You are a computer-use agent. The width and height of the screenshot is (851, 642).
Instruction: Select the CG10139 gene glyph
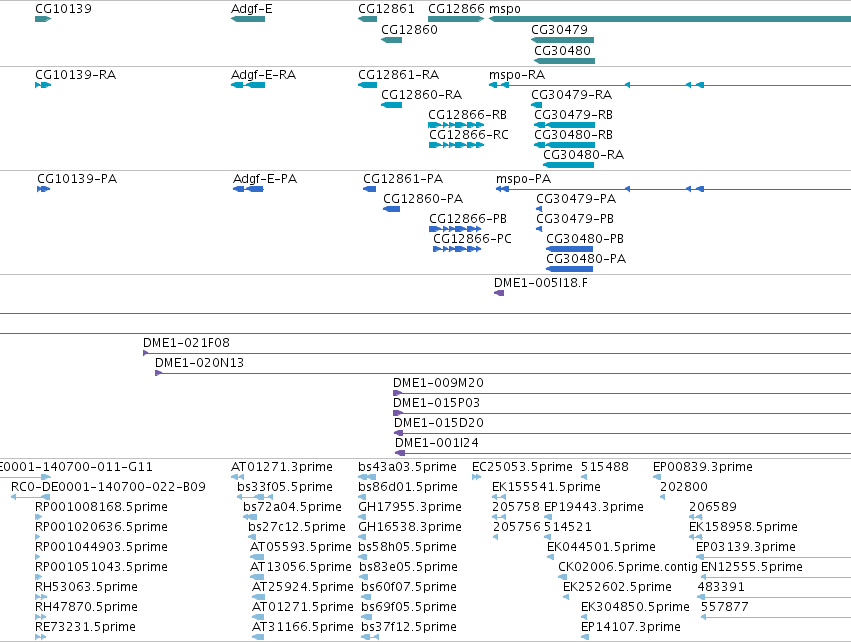(43, 19)
